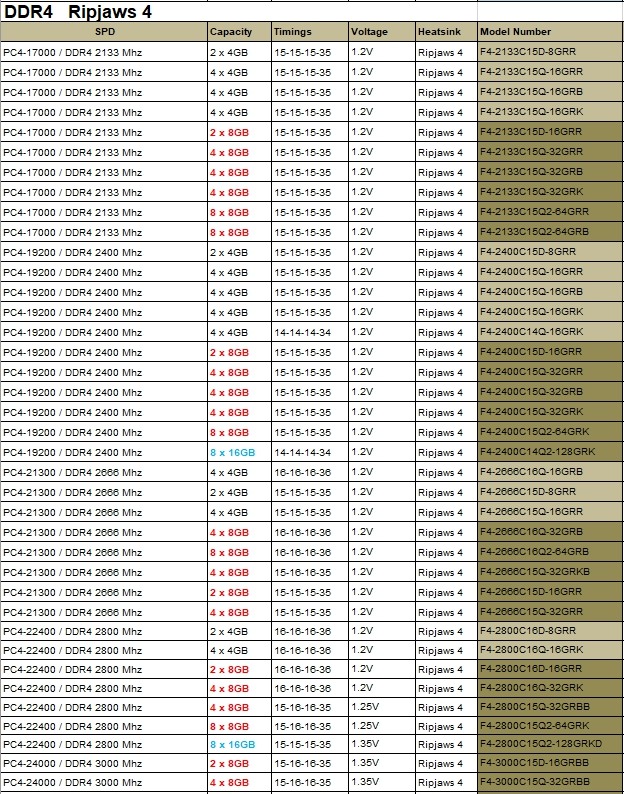
Task: Click SPD cell in F4-3000C15Q-32GRBB row
Action: (x=104, y=782)
